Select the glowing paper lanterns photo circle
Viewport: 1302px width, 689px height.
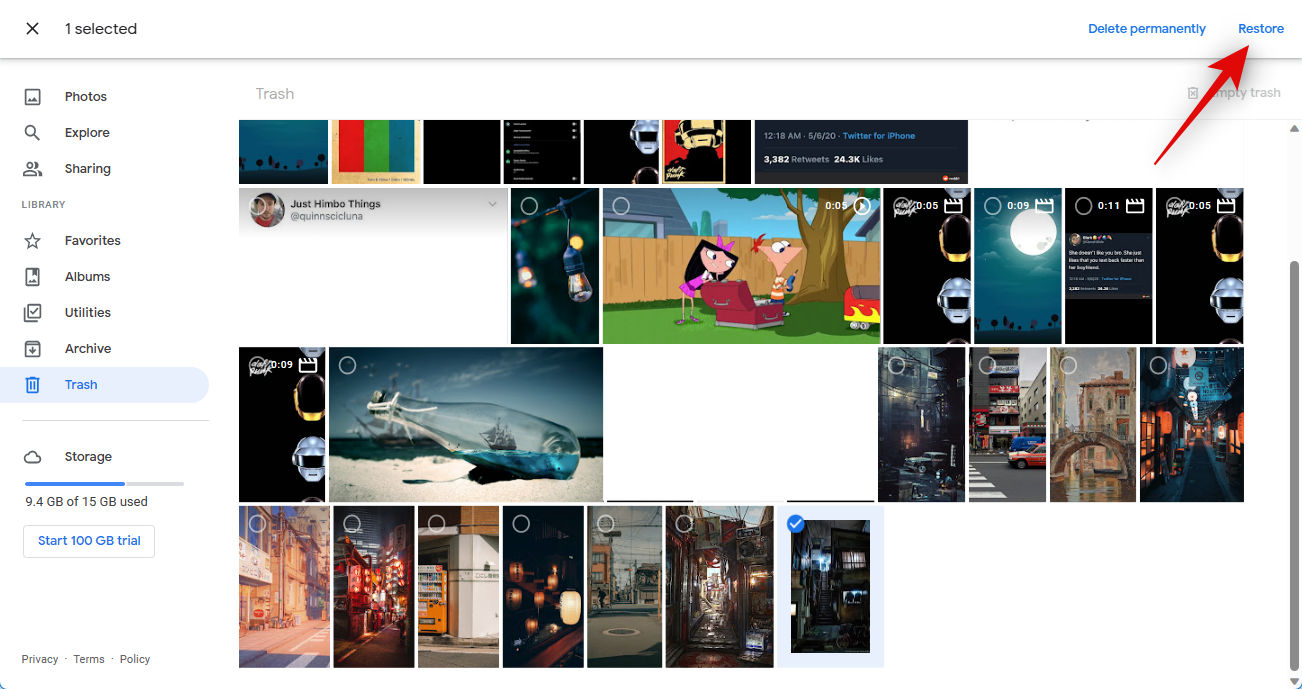521,523
